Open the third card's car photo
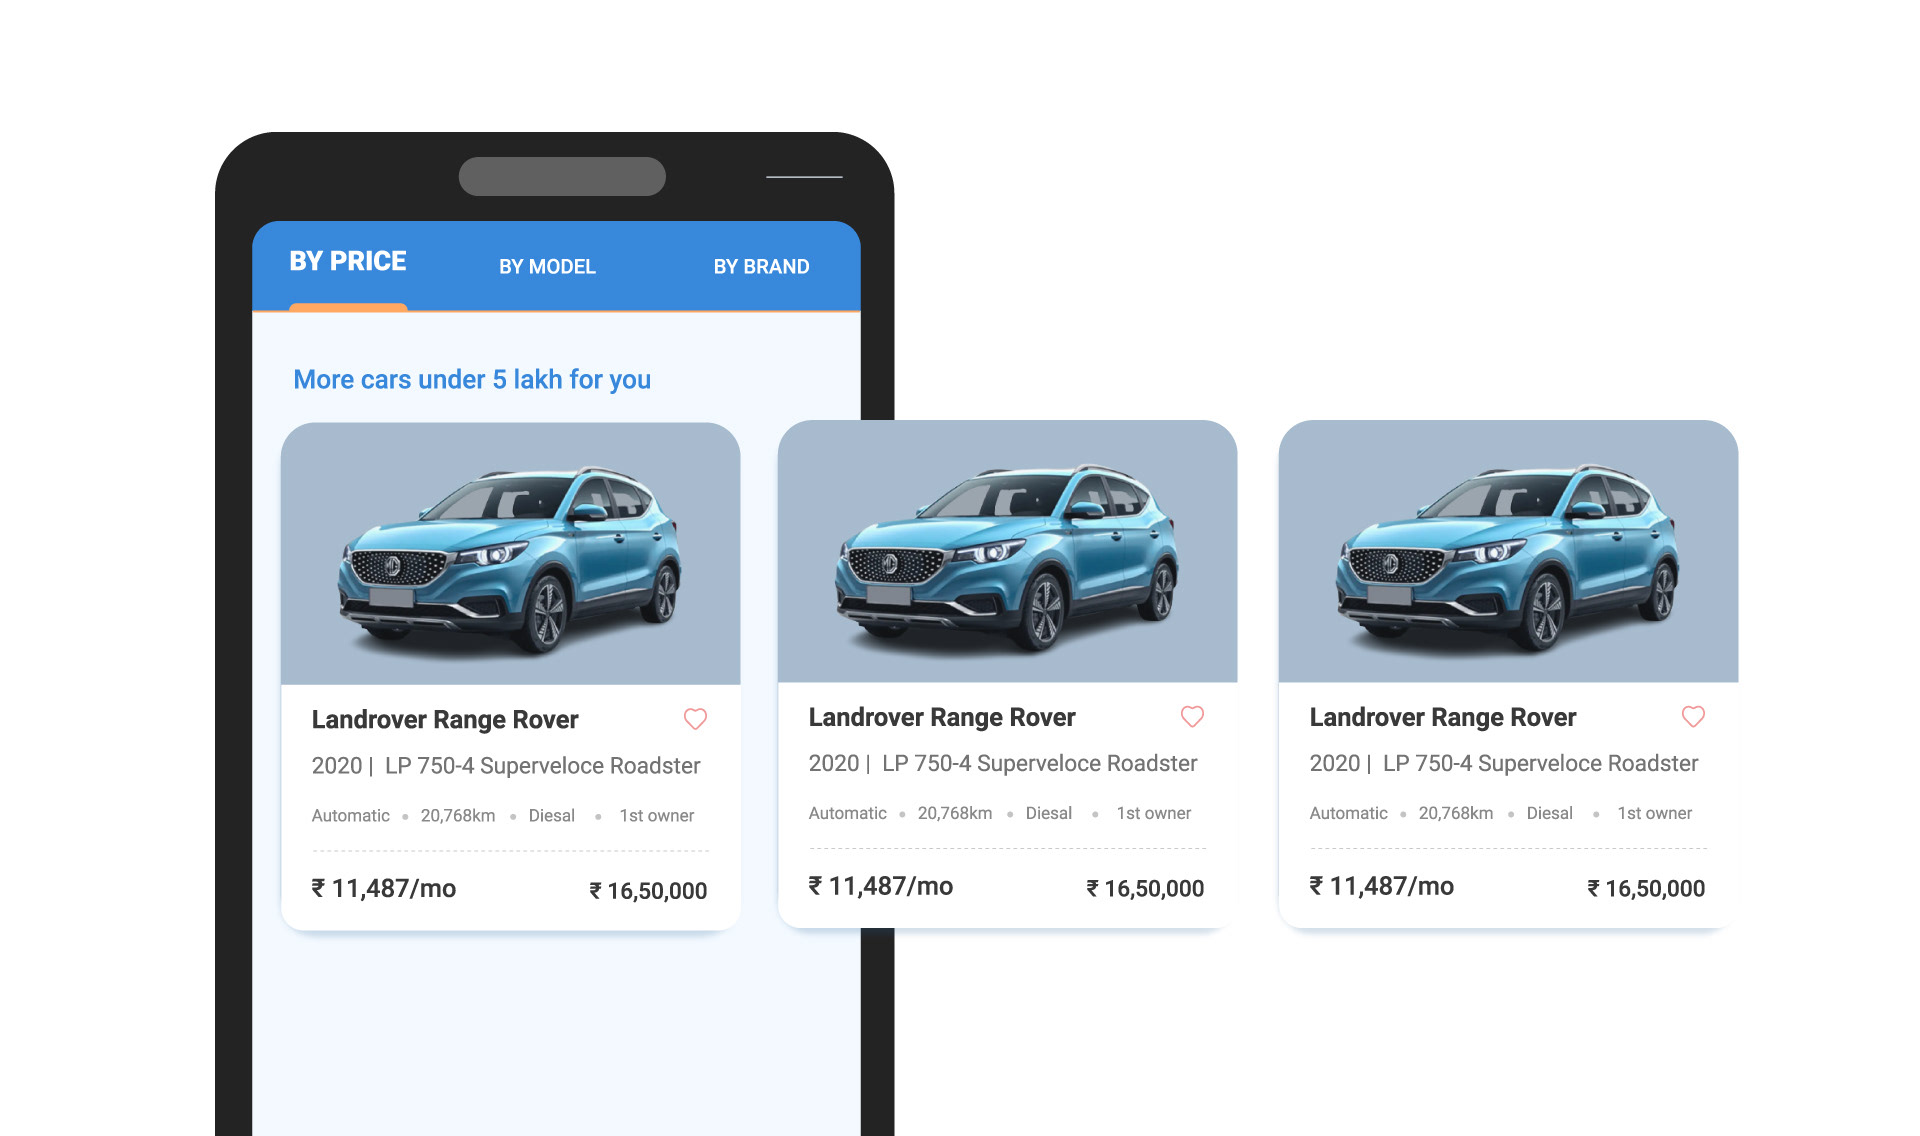 point(1508,551)
